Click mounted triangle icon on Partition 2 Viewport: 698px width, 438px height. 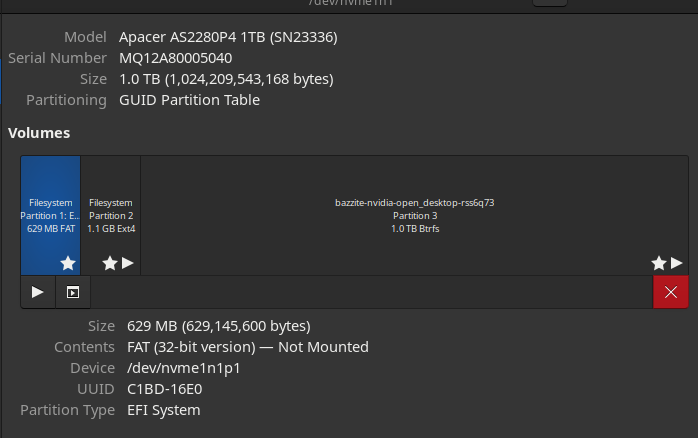point(127,264)
